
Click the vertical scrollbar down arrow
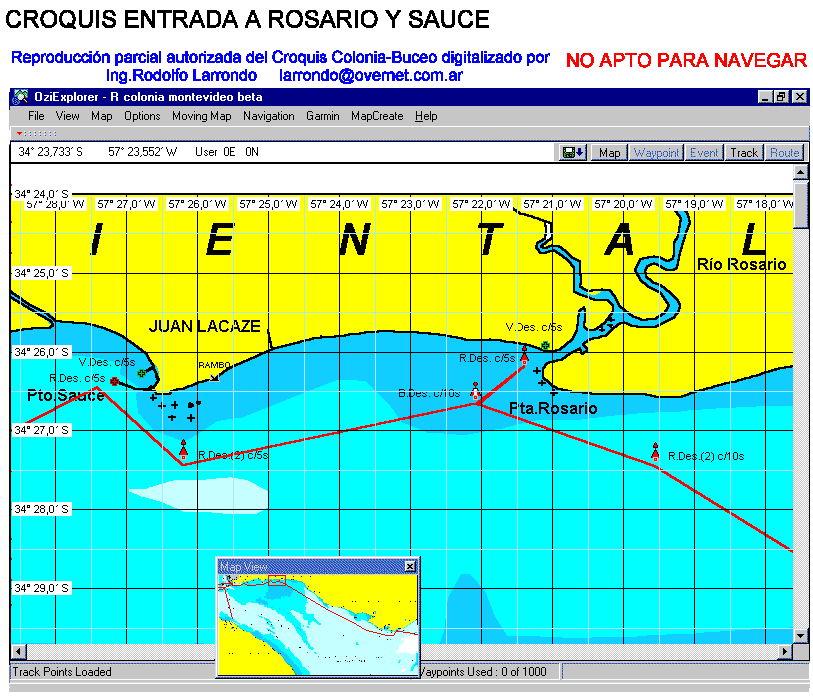click(799, 636)
